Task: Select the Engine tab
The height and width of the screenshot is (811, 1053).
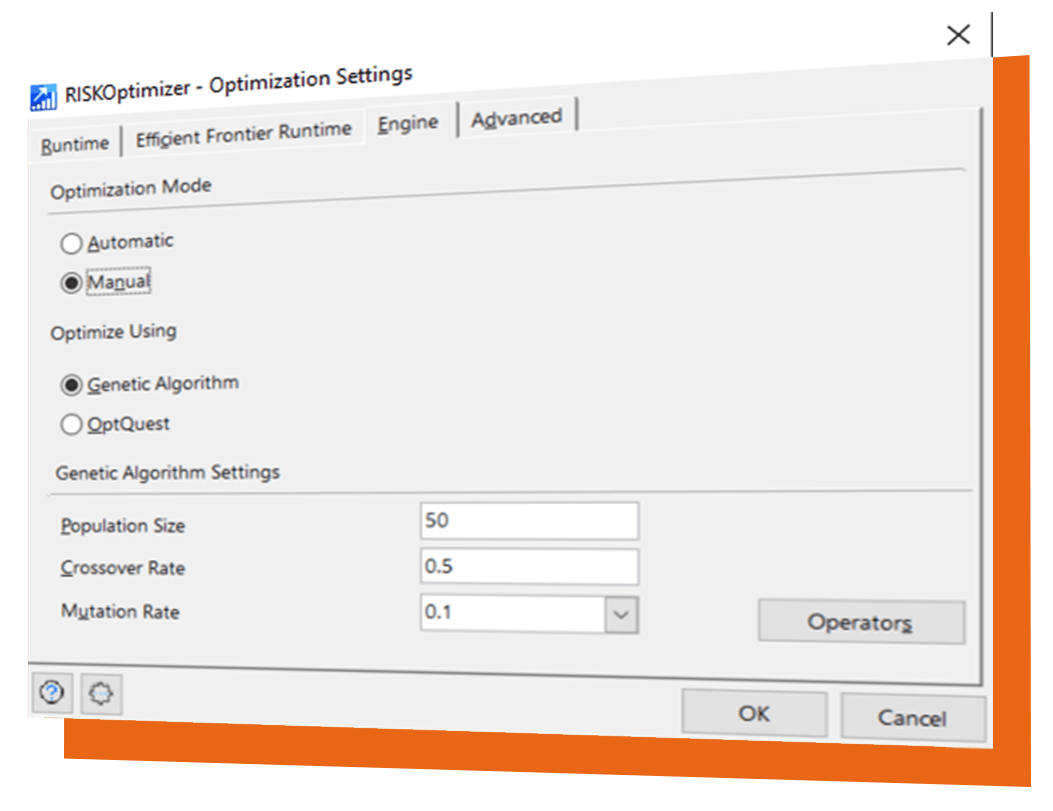Action: [x=408, y=124]
